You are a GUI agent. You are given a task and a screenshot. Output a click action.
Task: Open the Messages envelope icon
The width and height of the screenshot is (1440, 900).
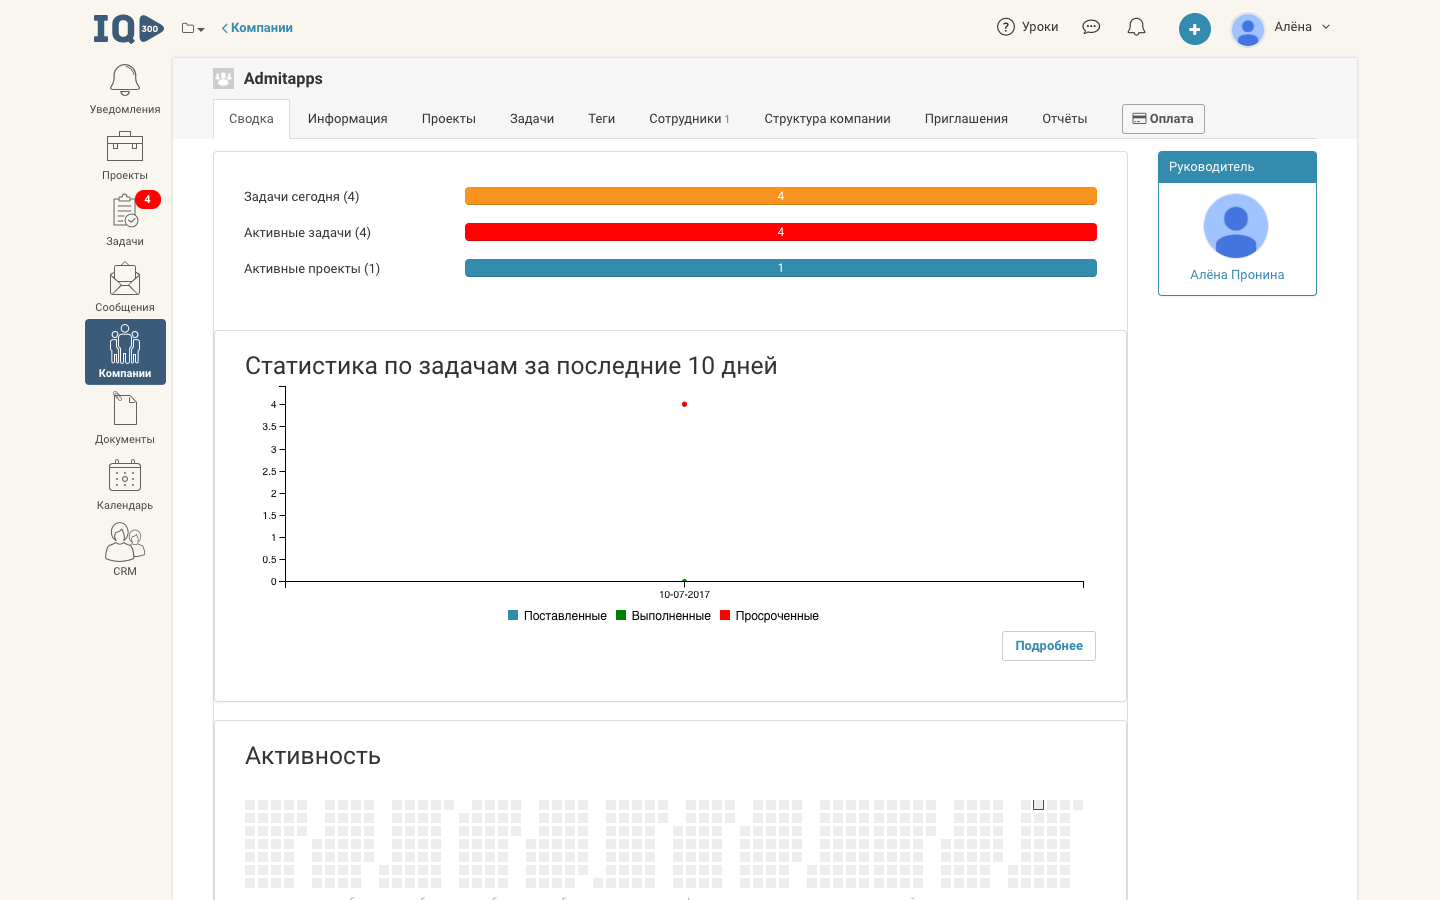(x=125, y=286)
